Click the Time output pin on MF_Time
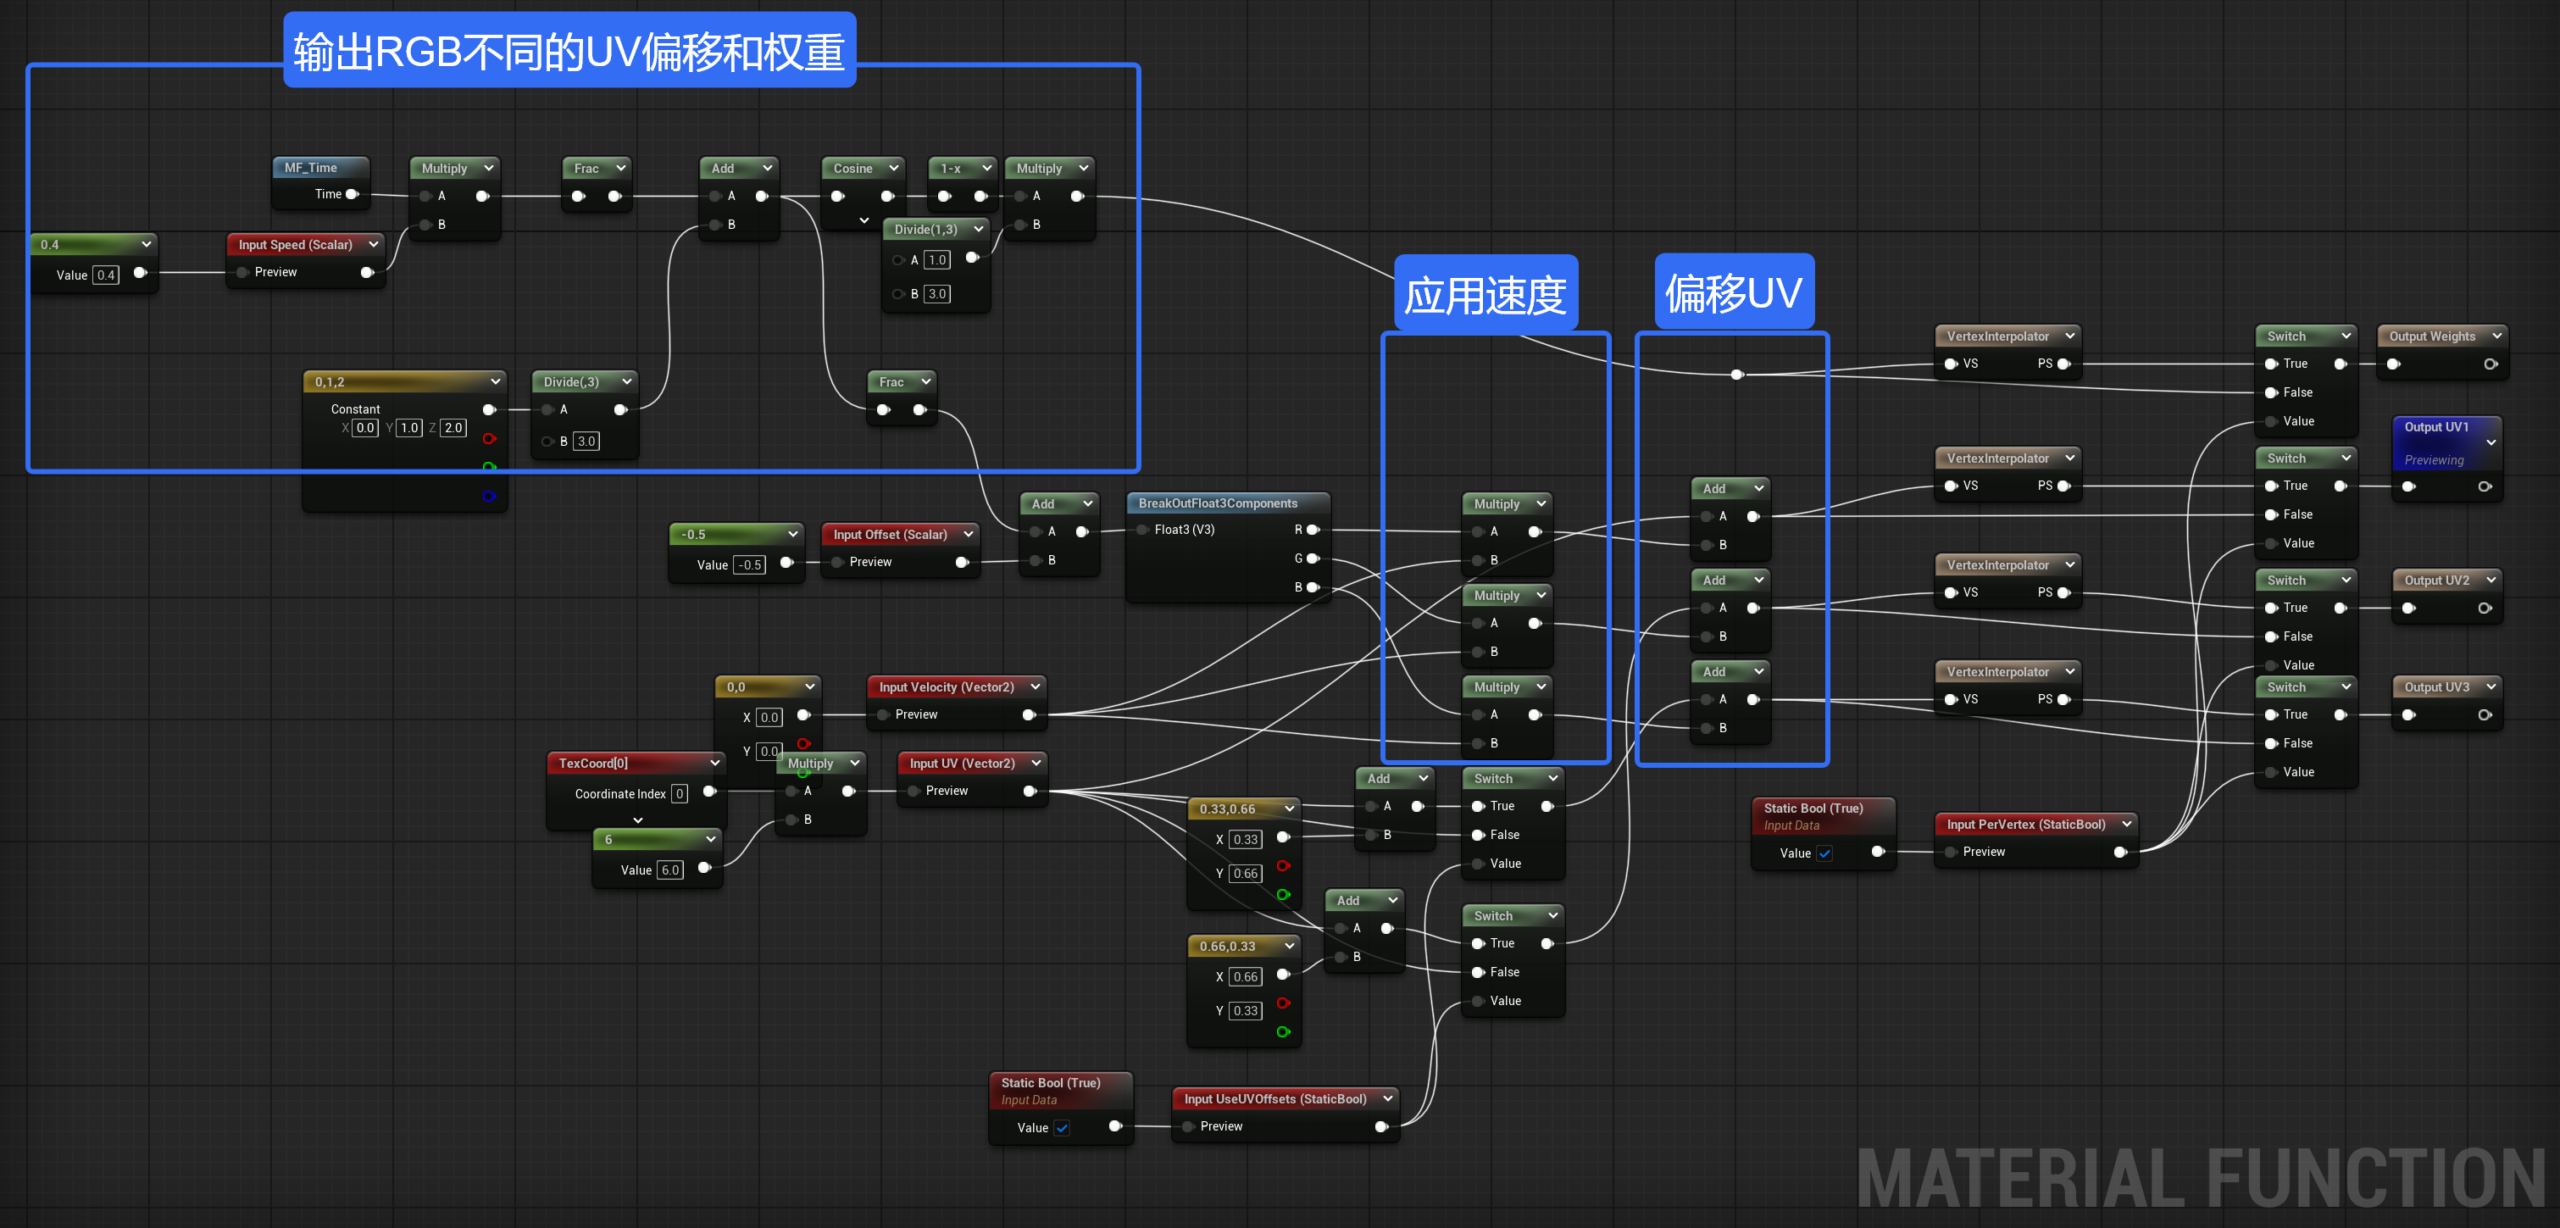Image resolution: width=2560 pixels, height=1228 pixels. (x=352, y=194)
